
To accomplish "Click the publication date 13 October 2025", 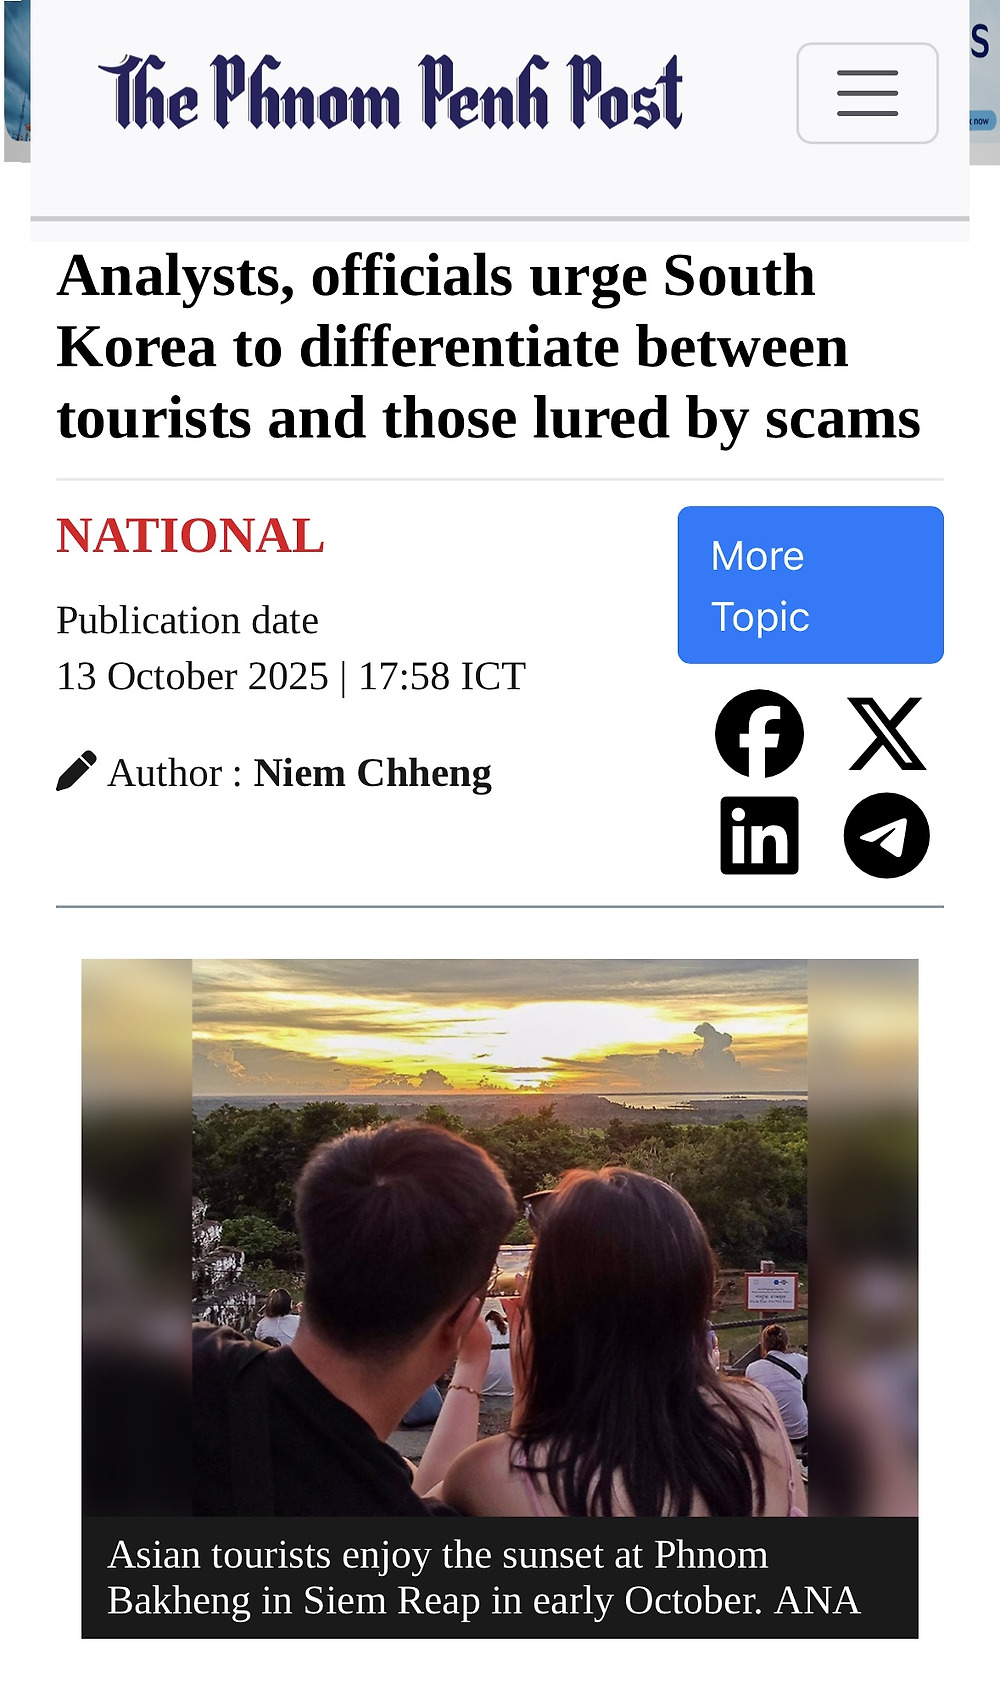I will [x=192, y=676].
